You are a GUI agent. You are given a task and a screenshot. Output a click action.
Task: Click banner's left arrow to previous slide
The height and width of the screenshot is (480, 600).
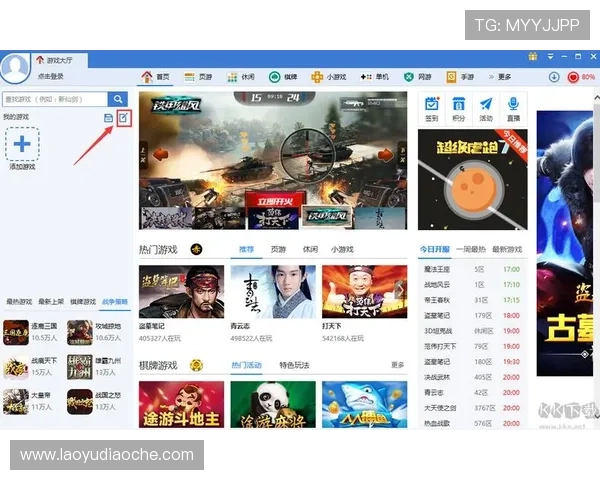coord(159,154)
